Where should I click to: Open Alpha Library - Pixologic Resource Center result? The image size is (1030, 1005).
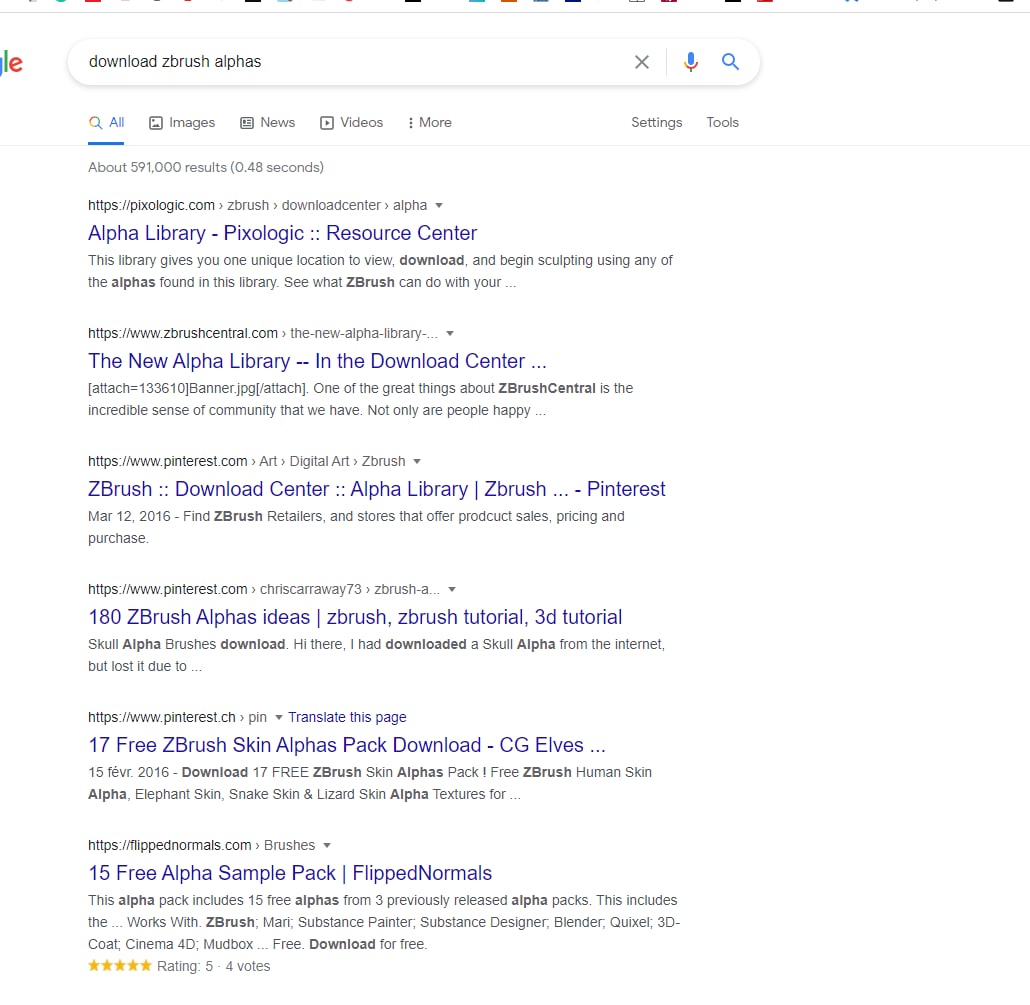pyautogui.click(x=282, y=233)
